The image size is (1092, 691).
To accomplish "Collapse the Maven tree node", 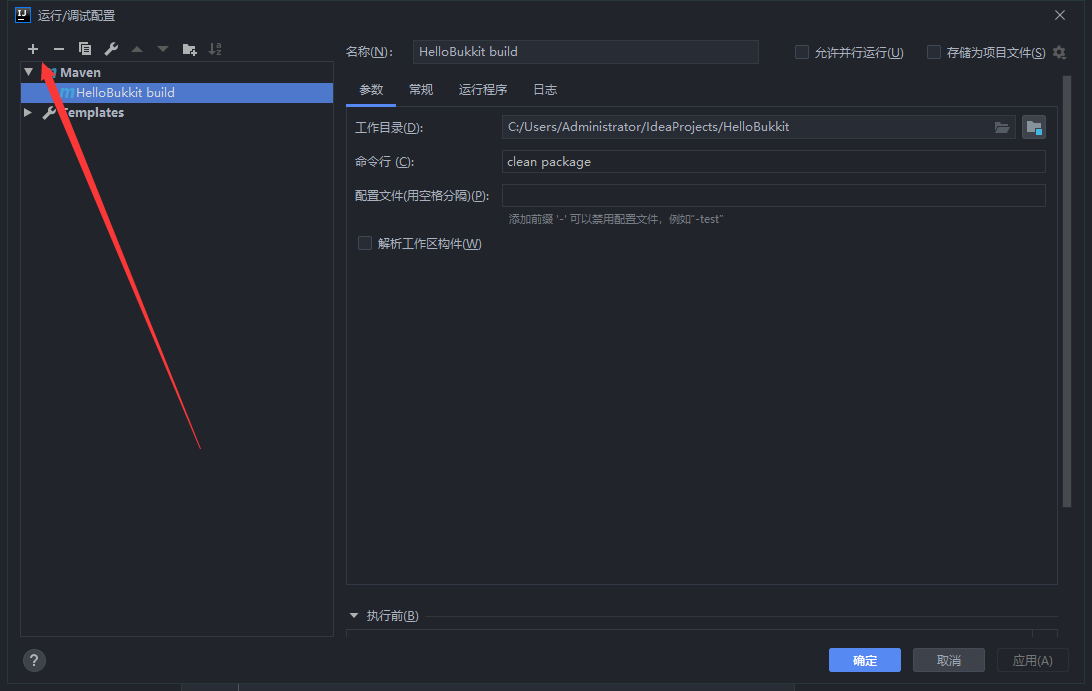I will [x=29, y=72].
